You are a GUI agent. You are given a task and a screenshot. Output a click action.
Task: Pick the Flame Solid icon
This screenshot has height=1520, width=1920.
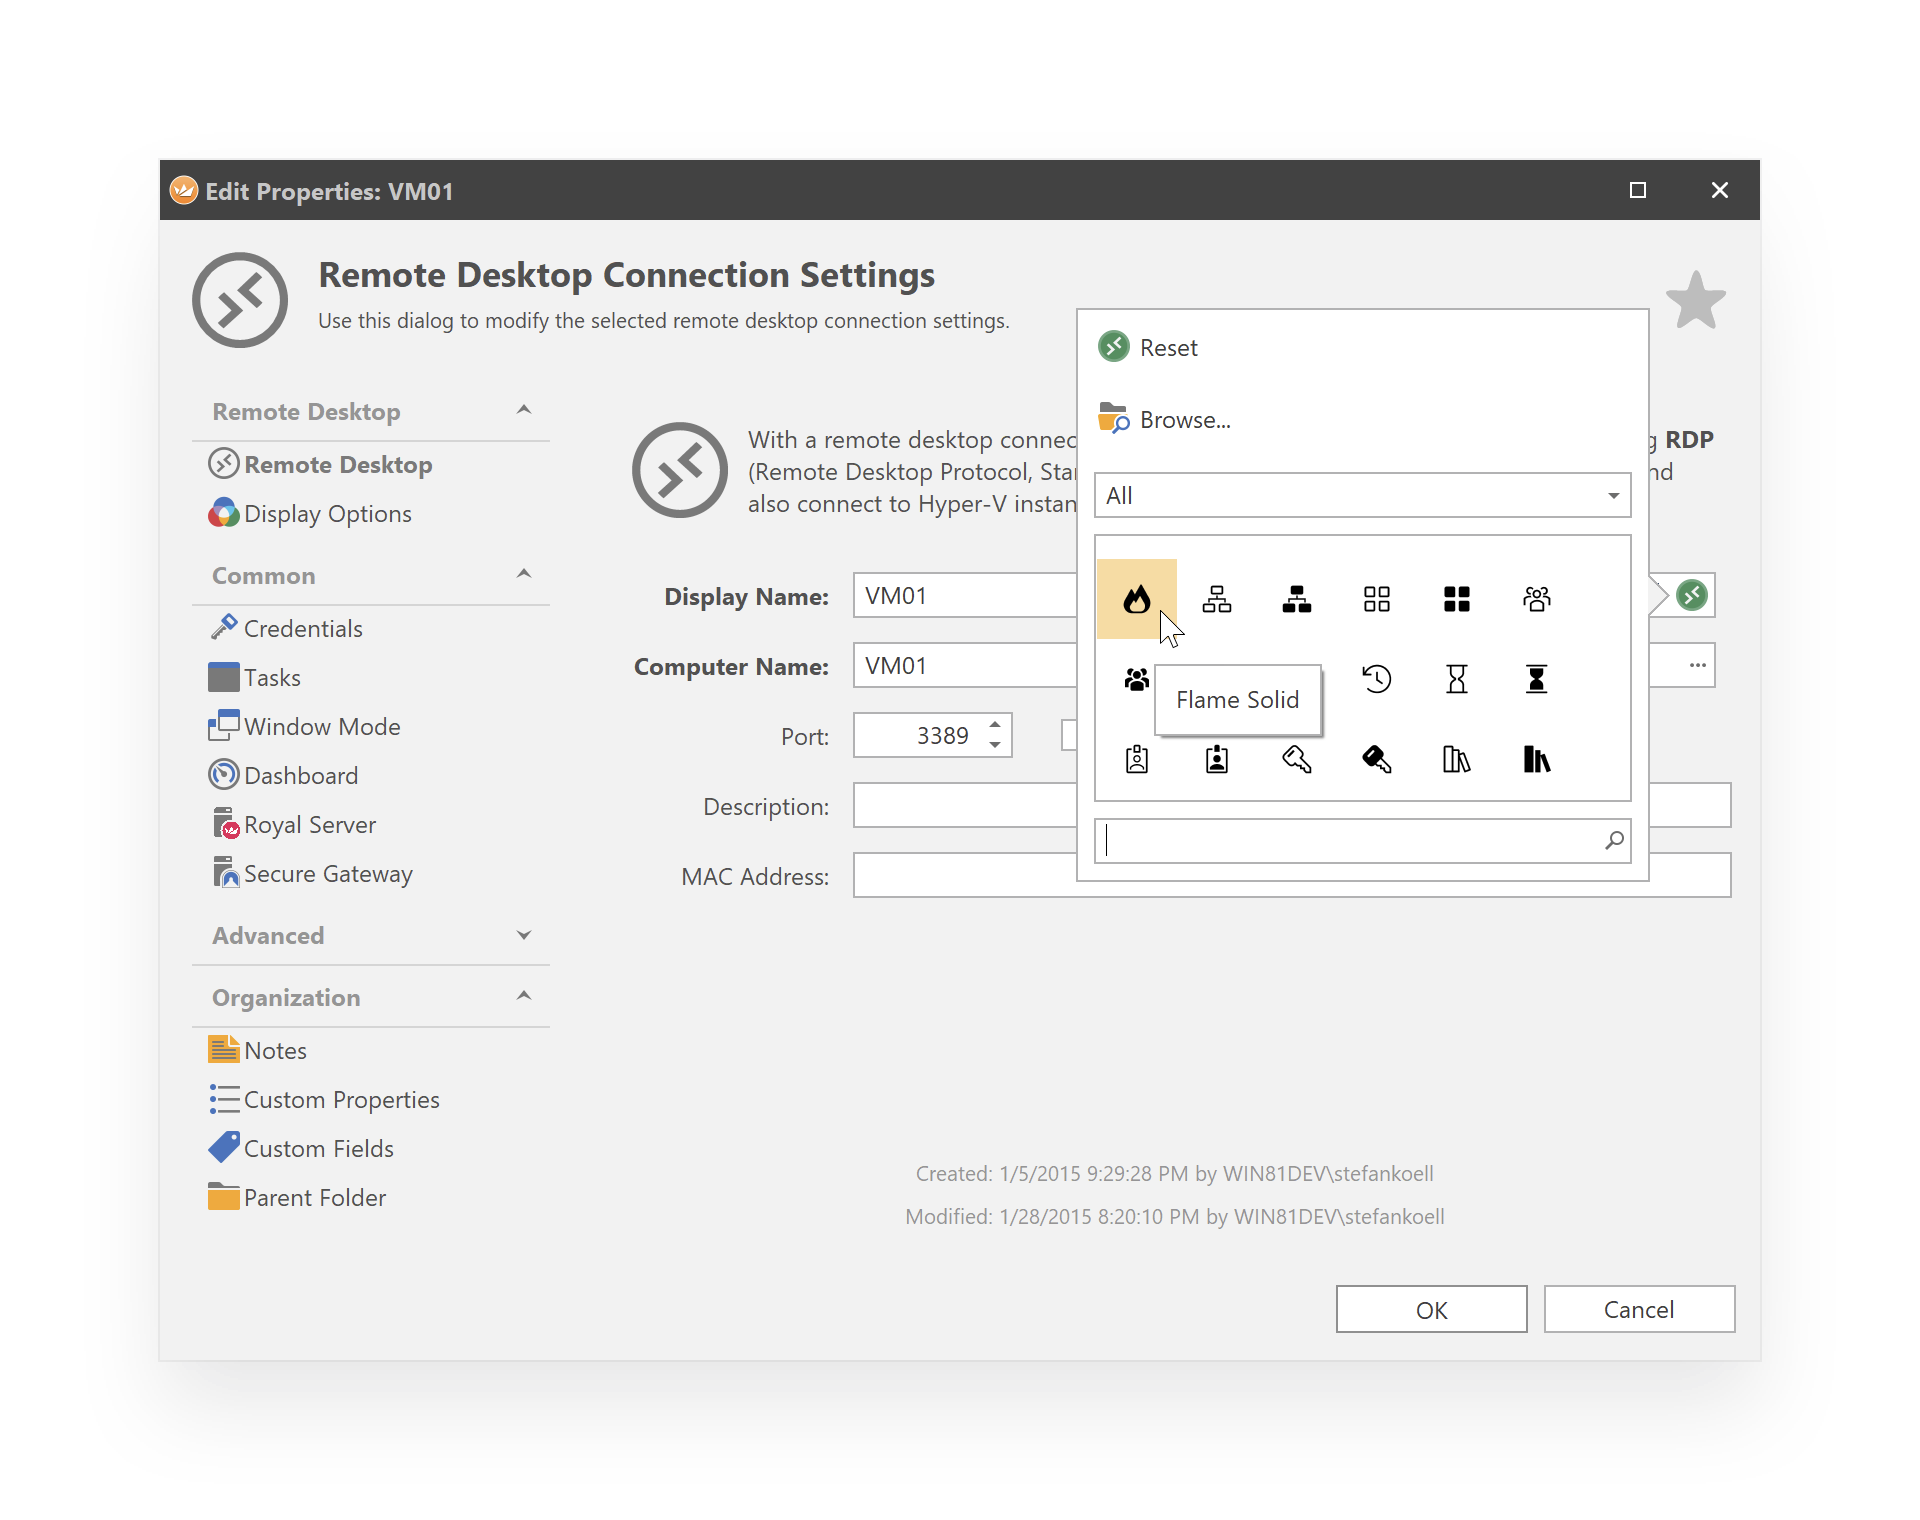coord(1136,599)
